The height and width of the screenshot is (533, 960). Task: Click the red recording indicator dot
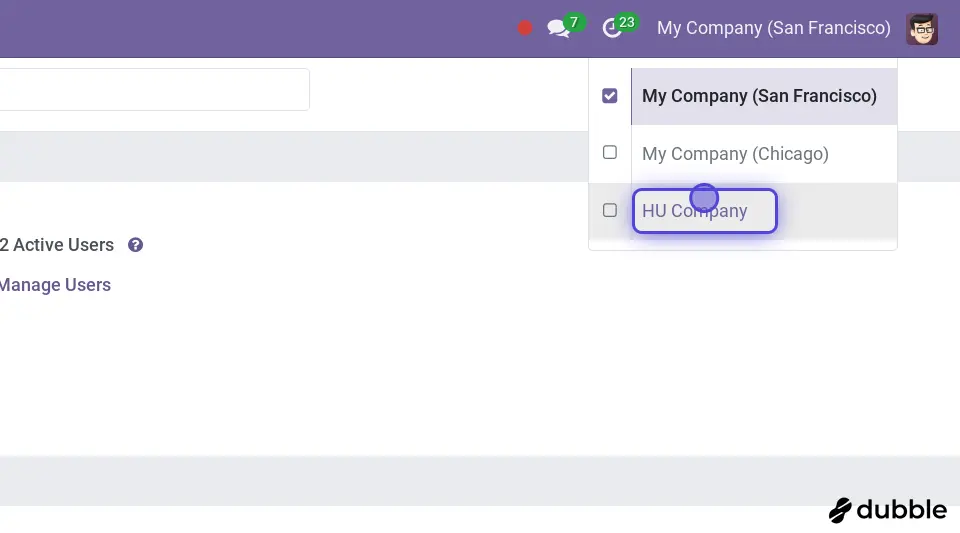click(x=525, y=28)
